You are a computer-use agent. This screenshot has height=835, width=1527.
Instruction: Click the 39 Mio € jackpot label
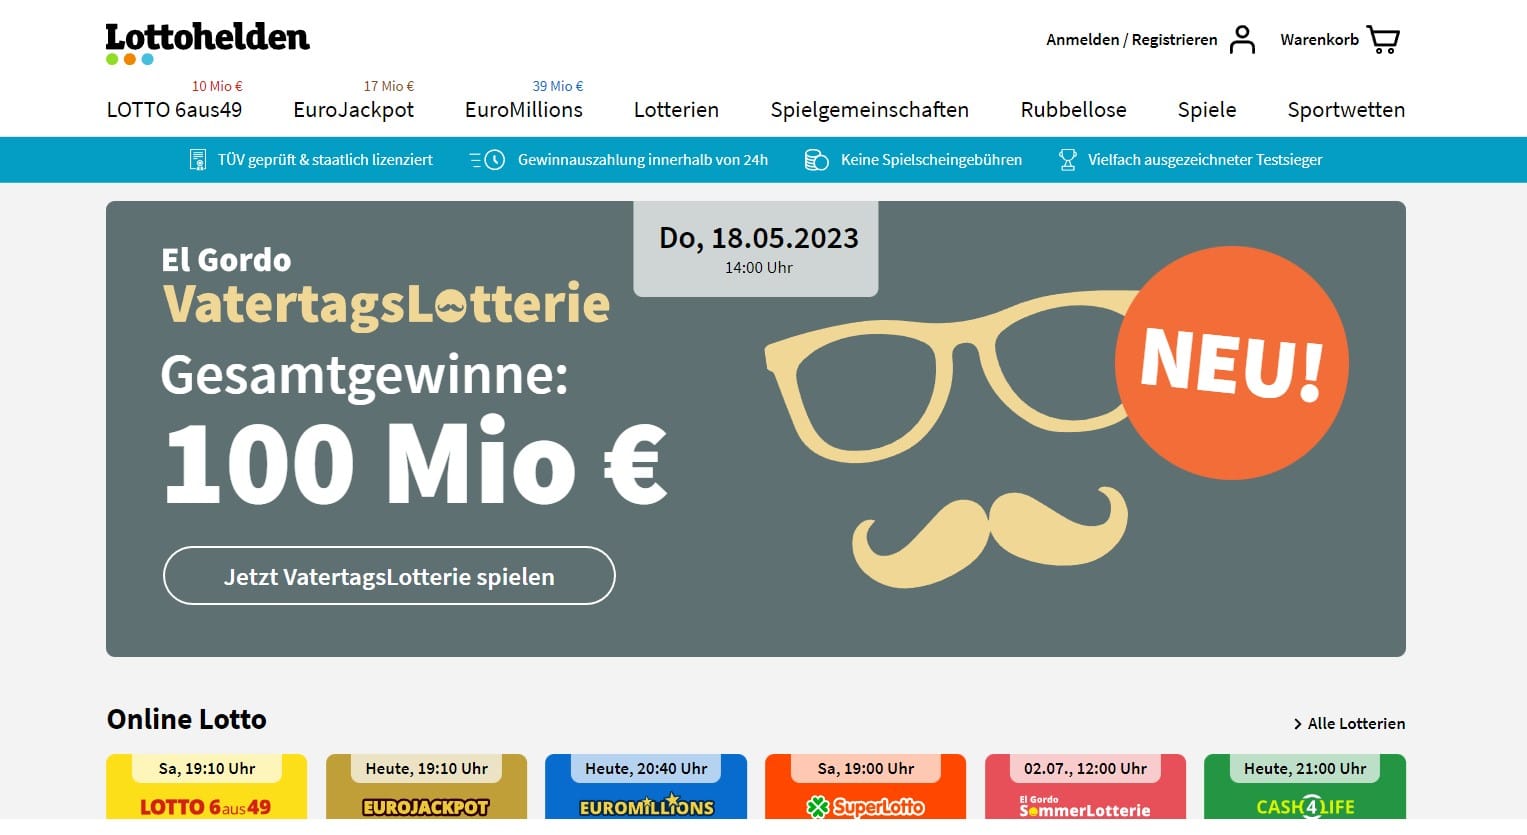coord(558,86)
